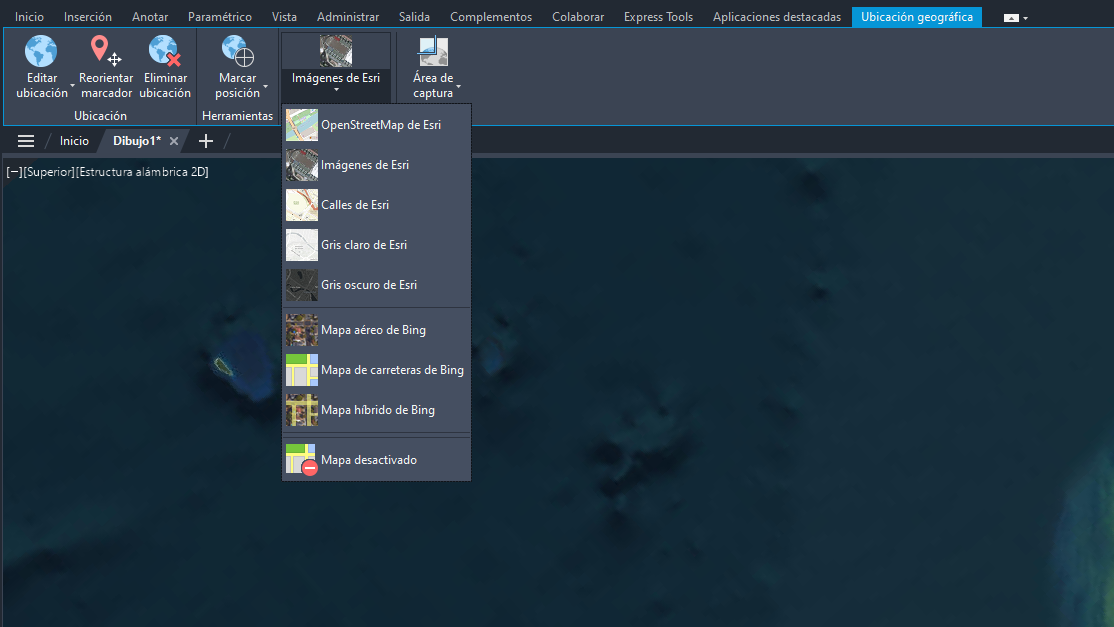The height and width of the screenshot is (627, 1114).
Task: Switch to the Anotar tab
Action: tap(150, 16)
